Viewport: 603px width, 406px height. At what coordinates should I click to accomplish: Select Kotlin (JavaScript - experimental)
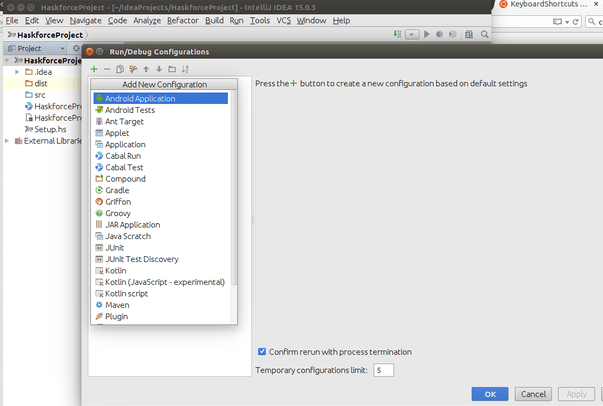coord(161,282)
